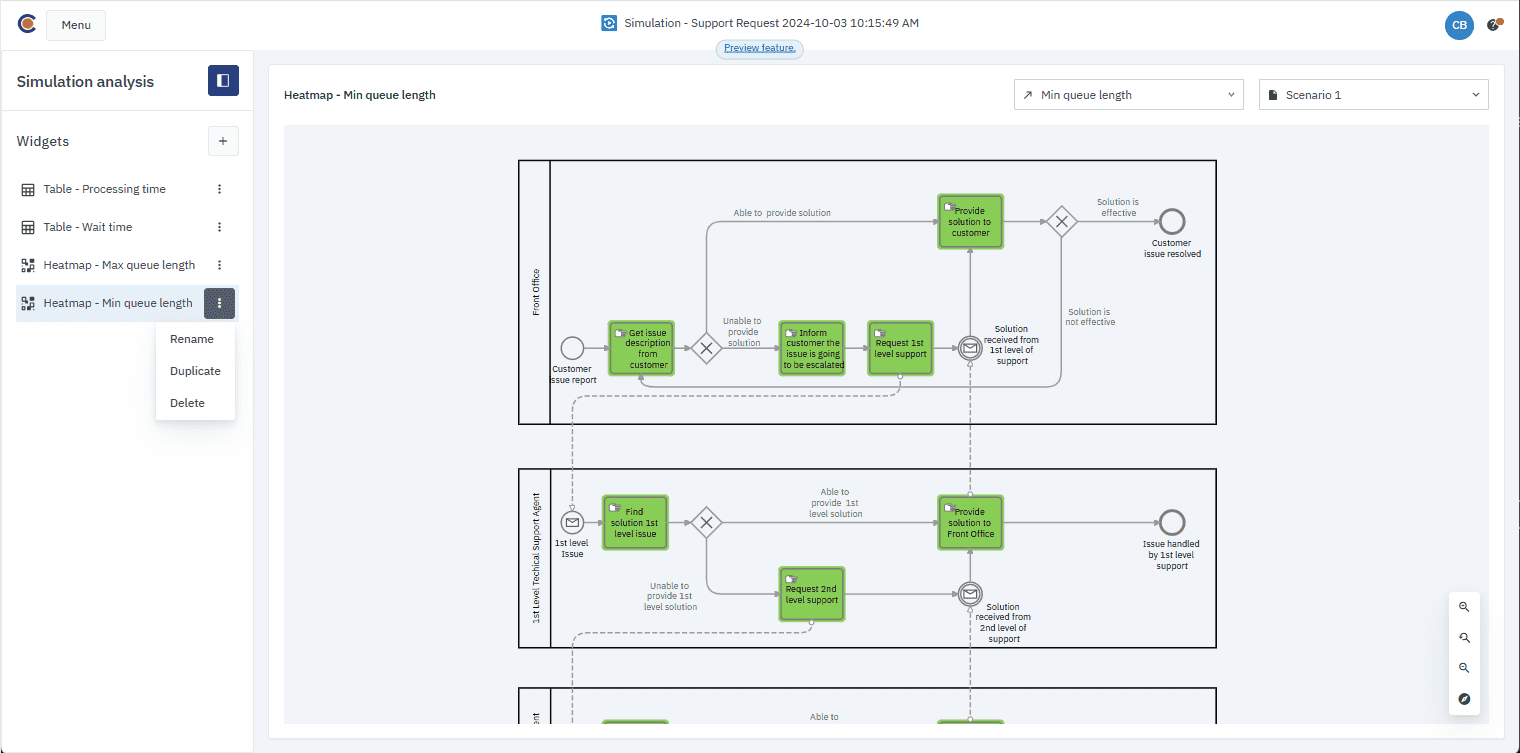Image resolution: width=1520 pixels, height=753 pixels.
Task: Click the Customer issue resolved end event
Action: pyautogui.click(x=1172, y=221)
